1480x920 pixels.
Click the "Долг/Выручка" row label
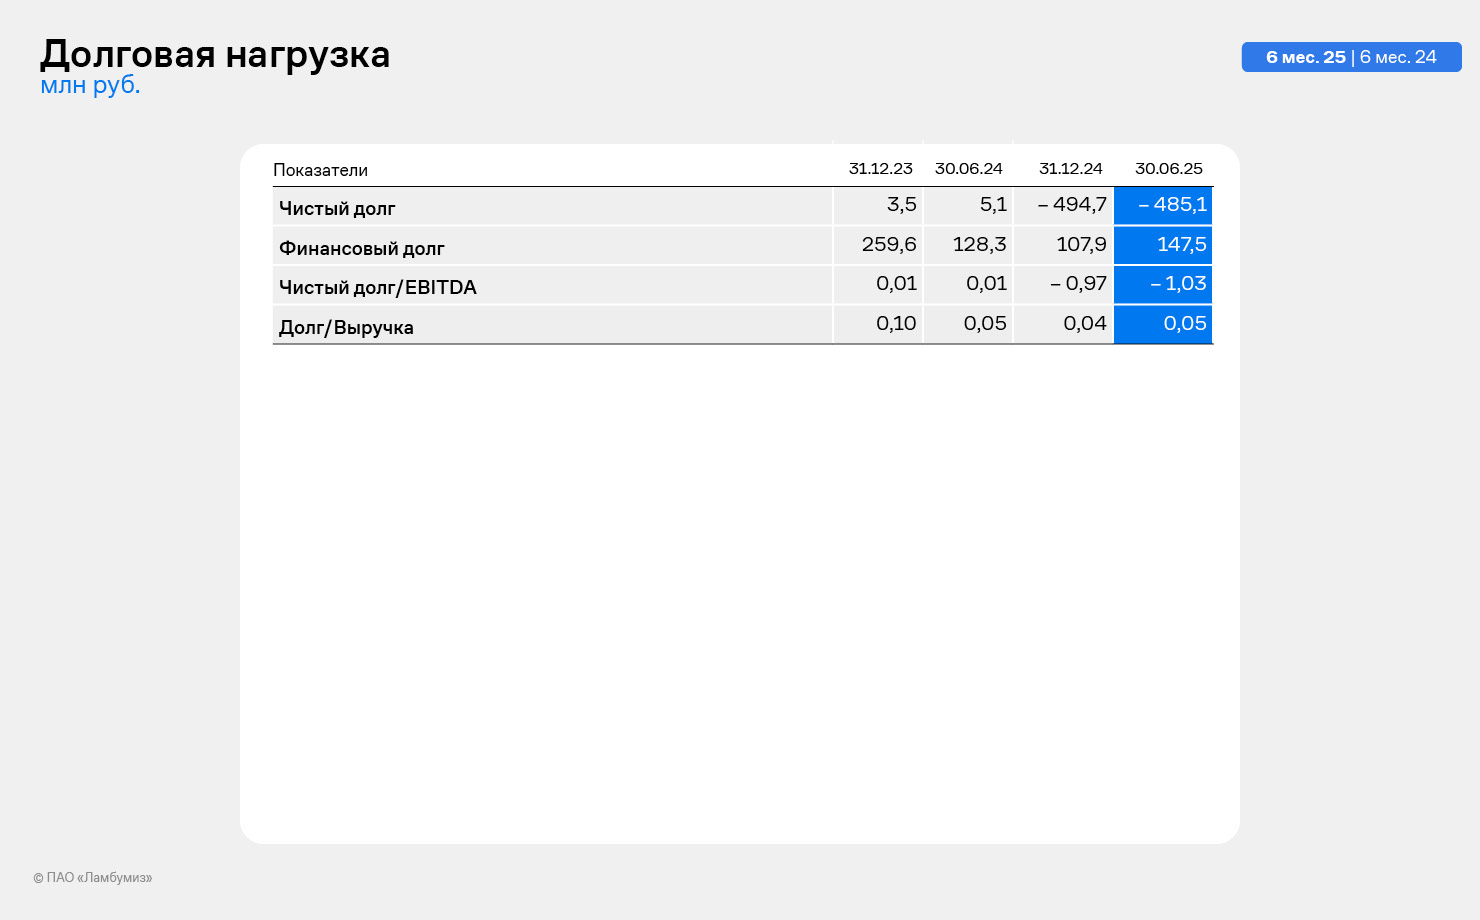click(x=346, y=328)
